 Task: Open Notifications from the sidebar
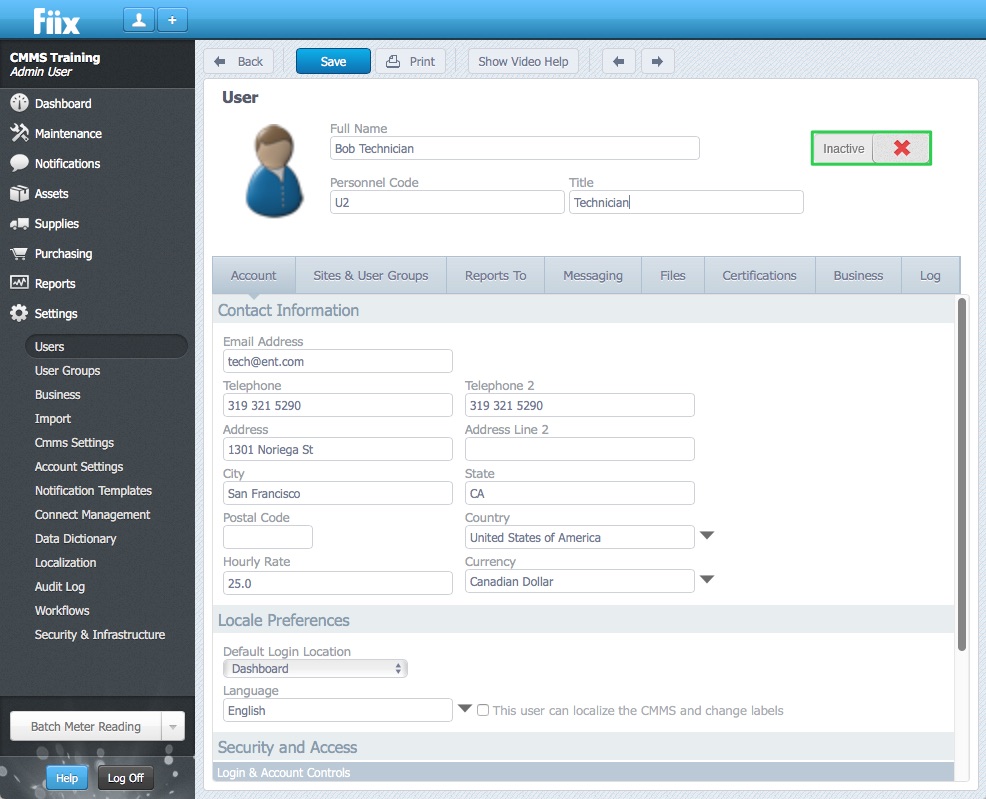67,163
